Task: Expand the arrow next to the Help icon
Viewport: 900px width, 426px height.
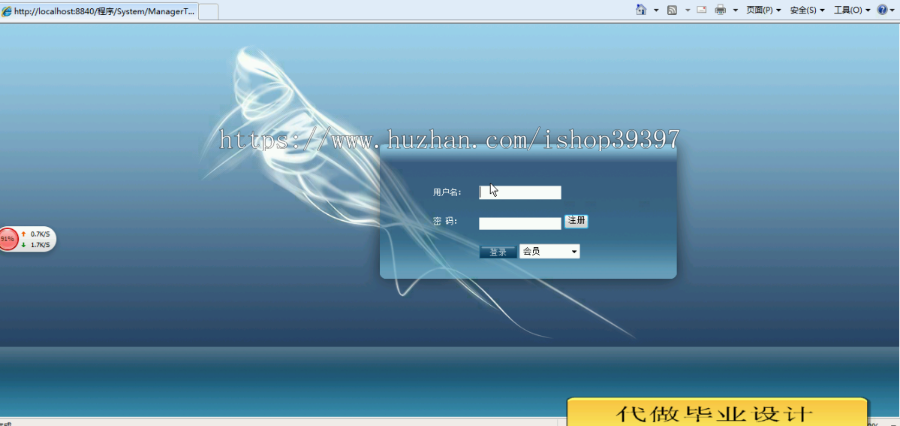Action: 893,10
